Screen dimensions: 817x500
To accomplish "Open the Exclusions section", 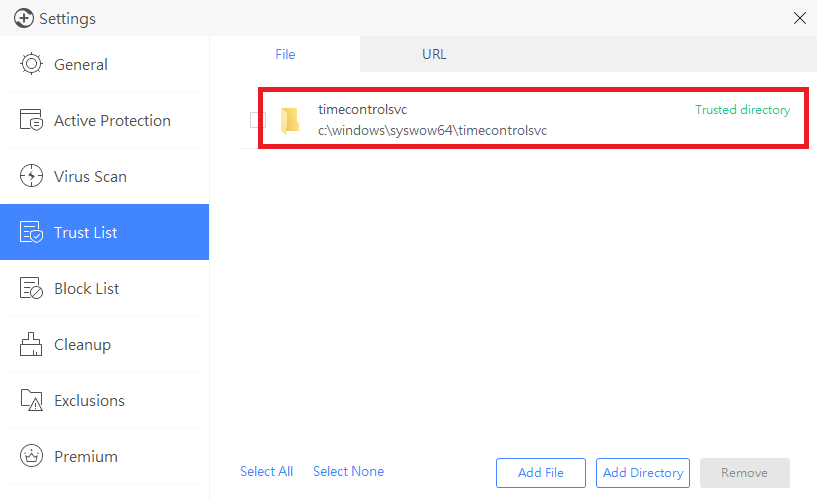I will point(104,400).
